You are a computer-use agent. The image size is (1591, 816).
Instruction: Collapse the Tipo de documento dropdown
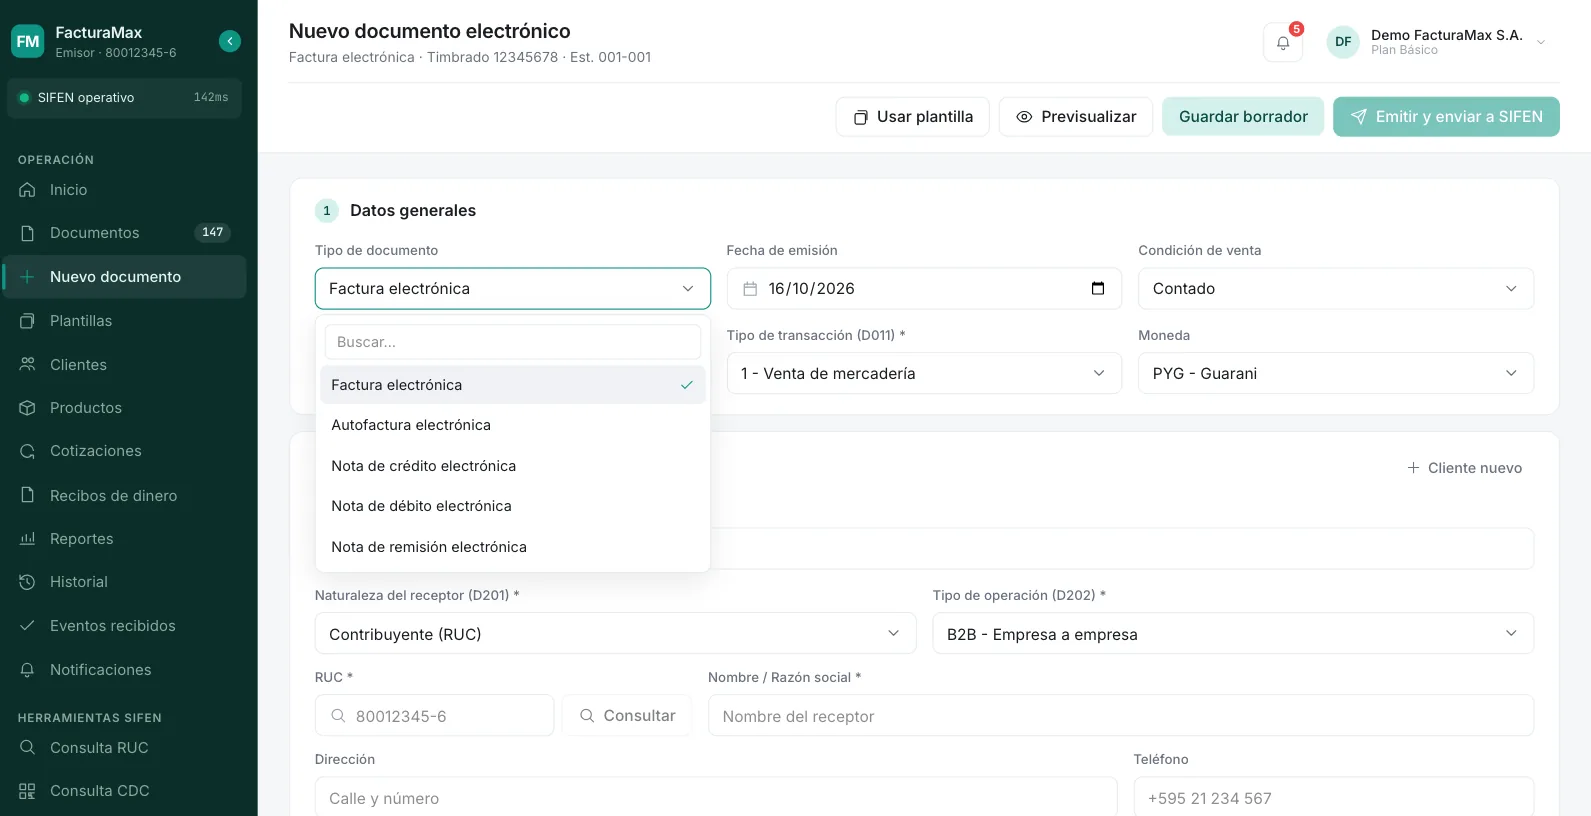coord(513,288)
